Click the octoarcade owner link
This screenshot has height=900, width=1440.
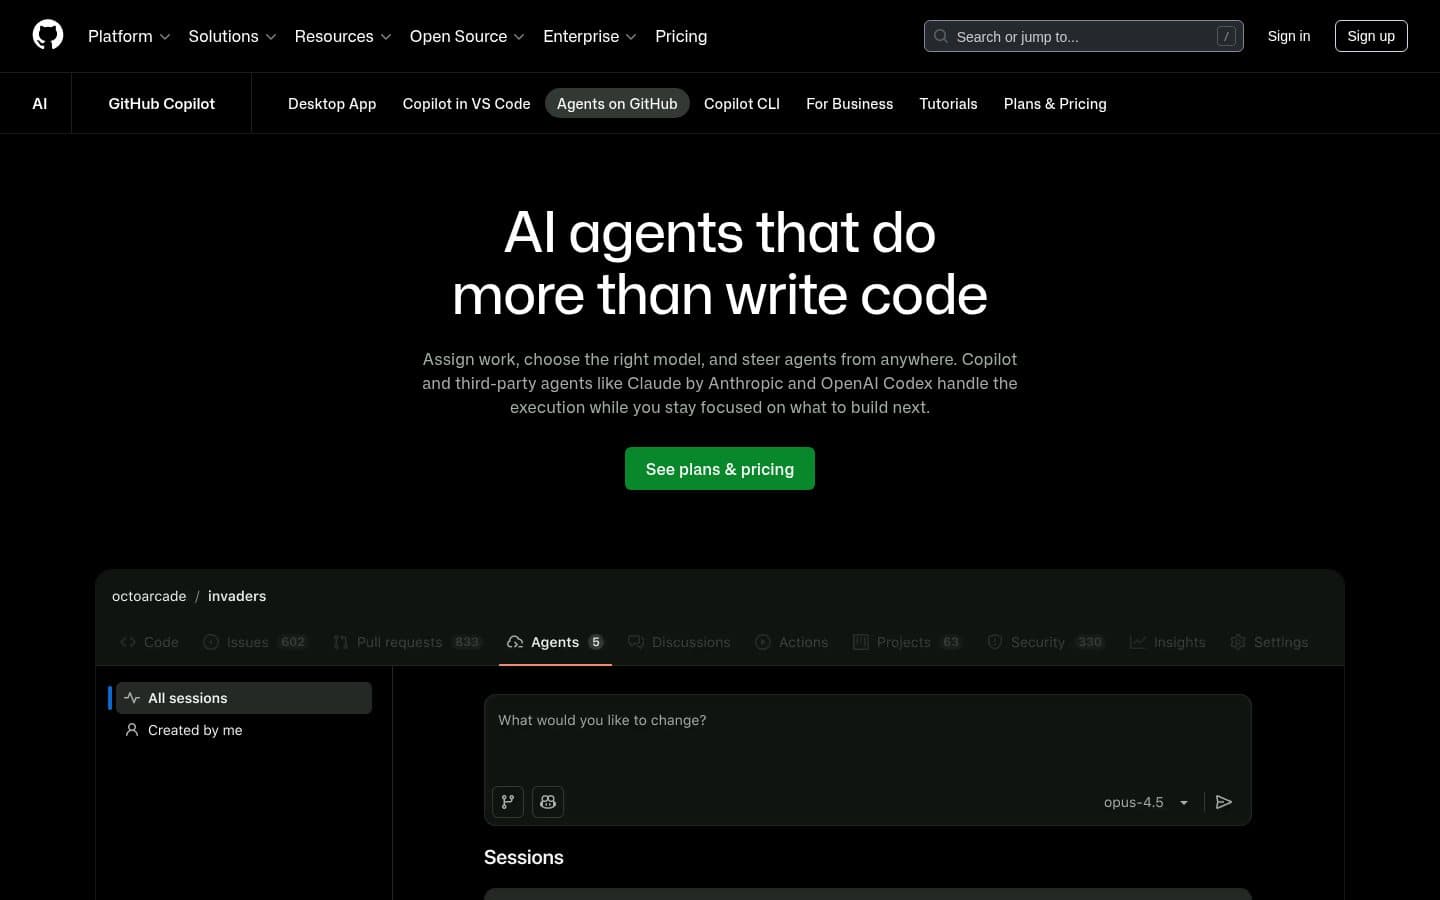click(x=149, y=596)
